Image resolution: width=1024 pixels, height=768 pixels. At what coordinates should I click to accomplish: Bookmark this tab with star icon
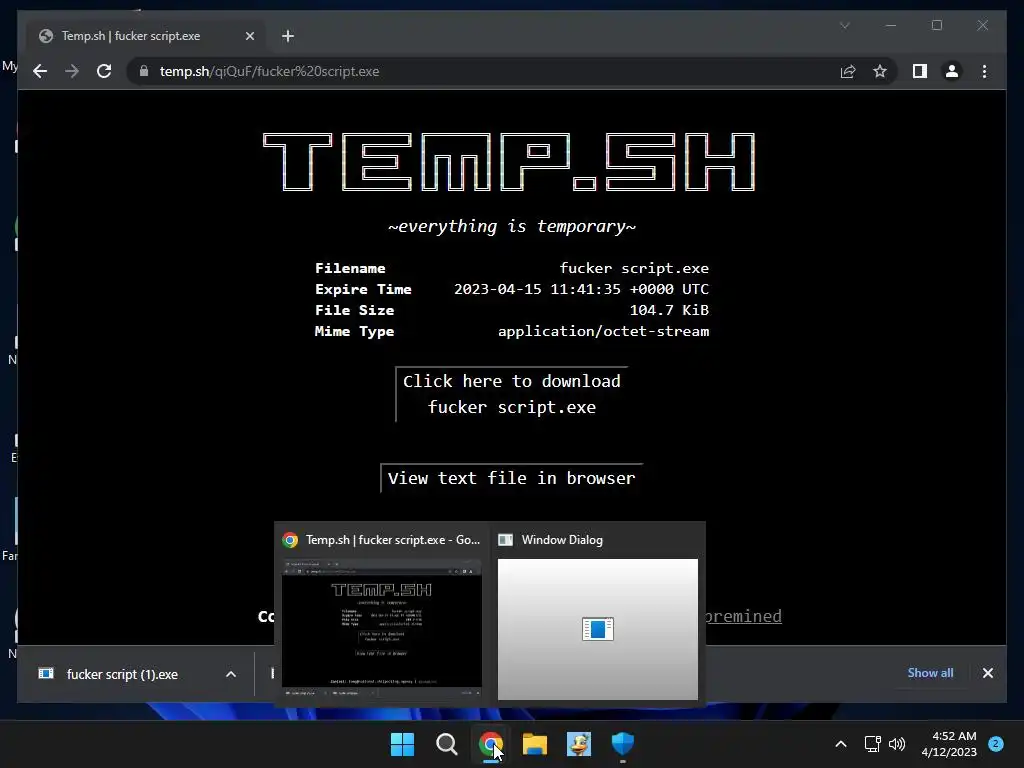[x=880, y=71]
